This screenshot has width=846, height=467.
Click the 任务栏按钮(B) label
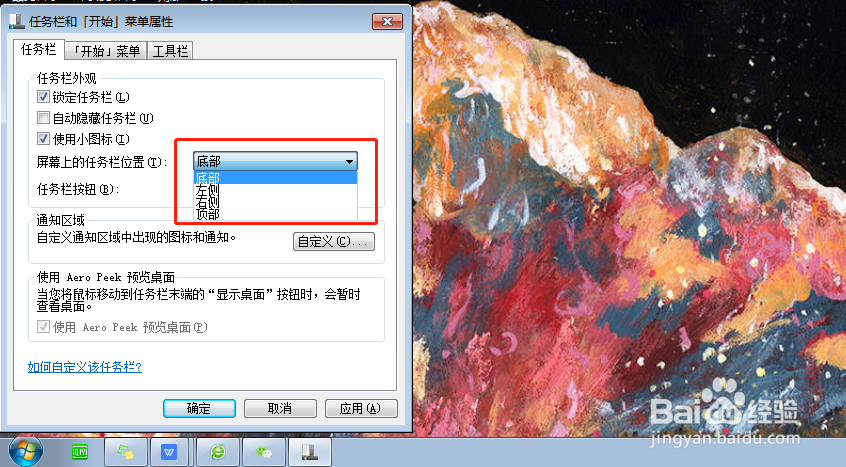coord(78,189)
